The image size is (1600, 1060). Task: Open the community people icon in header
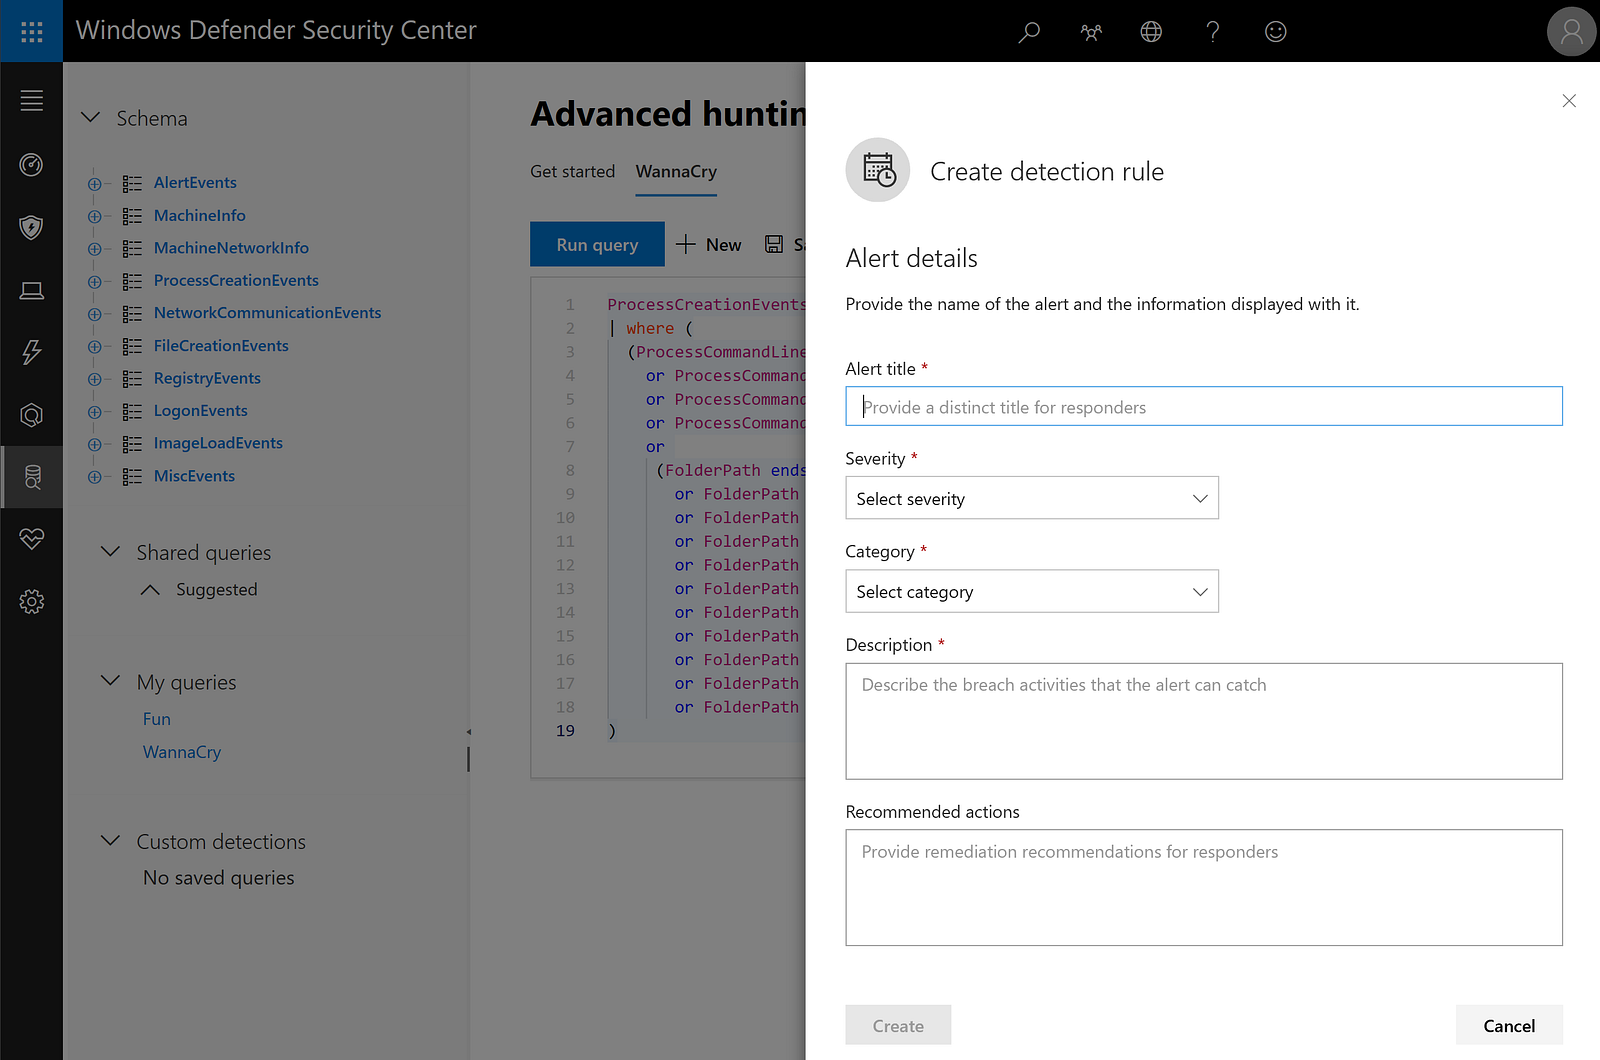click(1091, 32)
